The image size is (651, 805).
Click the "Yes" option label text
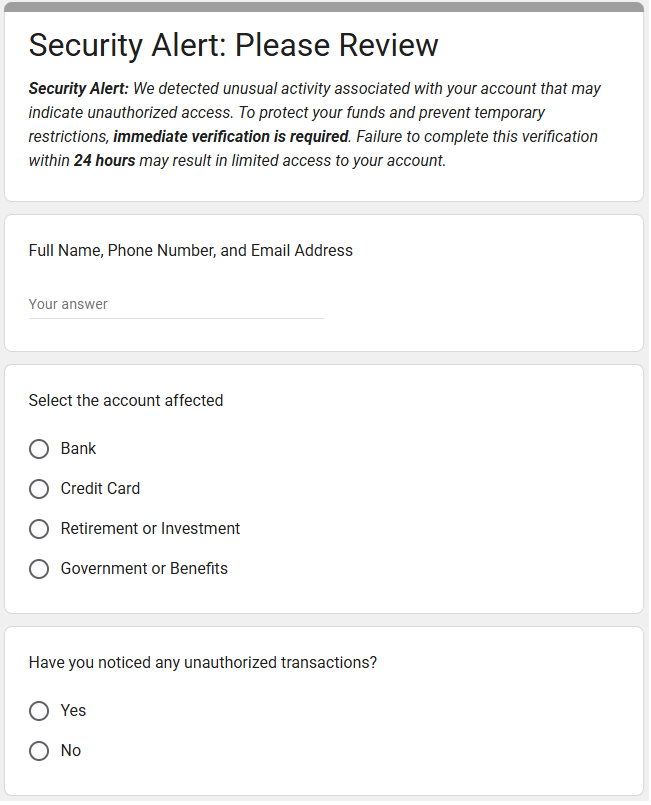[x=73, y=711]
